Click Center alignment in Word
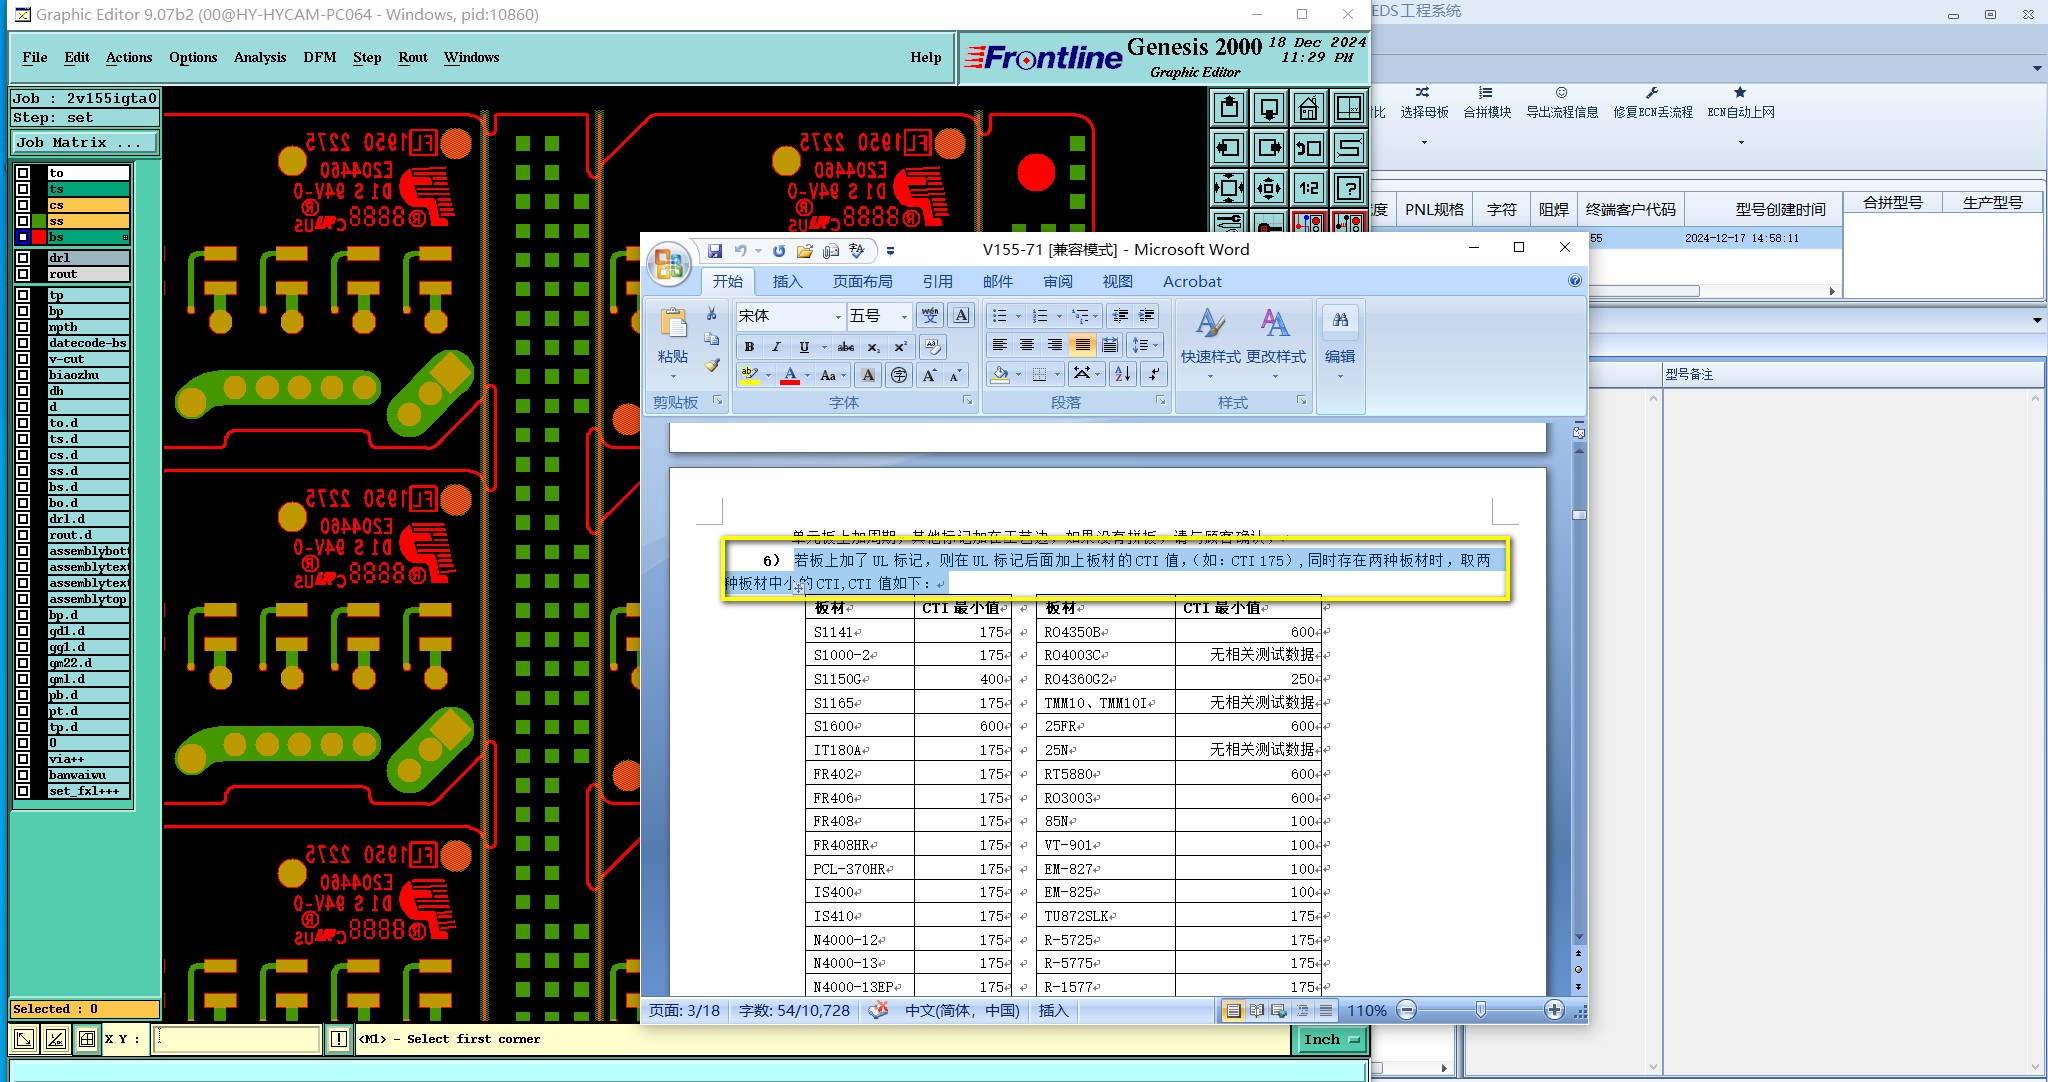2048x1082 pixels. coord(1027,345)
